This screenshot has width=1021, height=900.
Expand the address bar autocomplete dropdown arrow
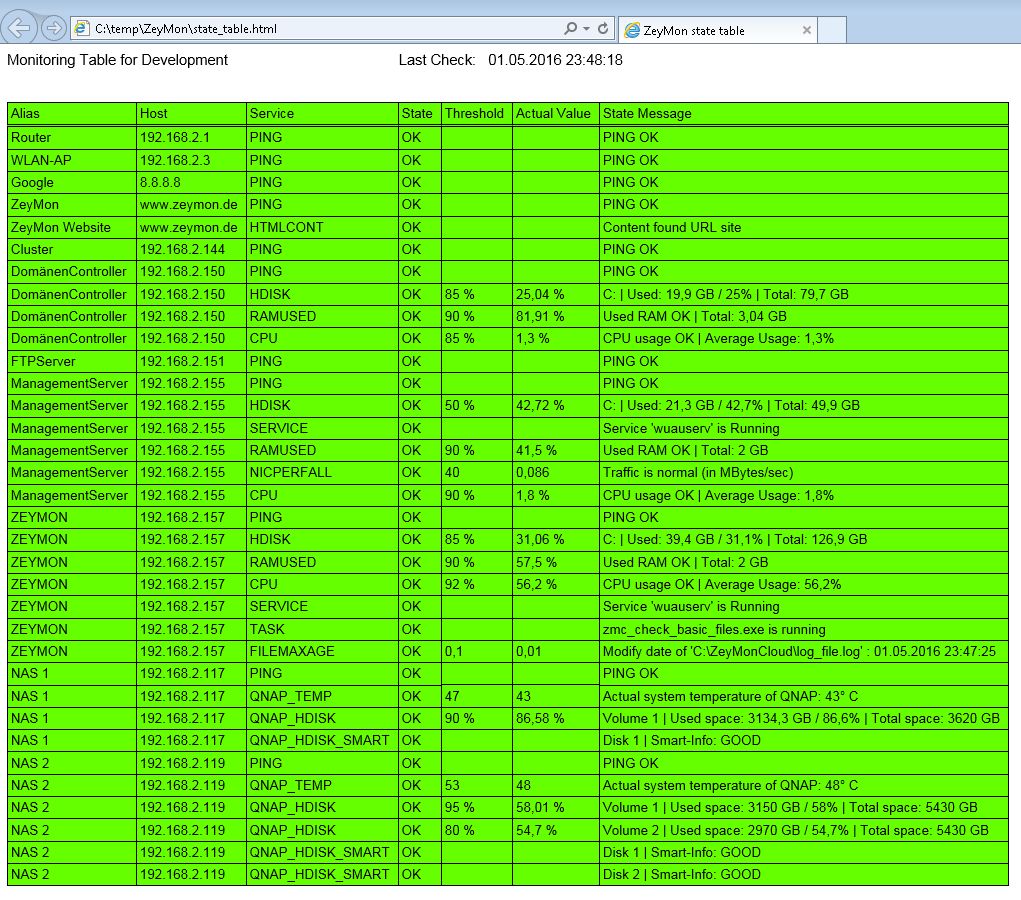[x=586, y=29]
